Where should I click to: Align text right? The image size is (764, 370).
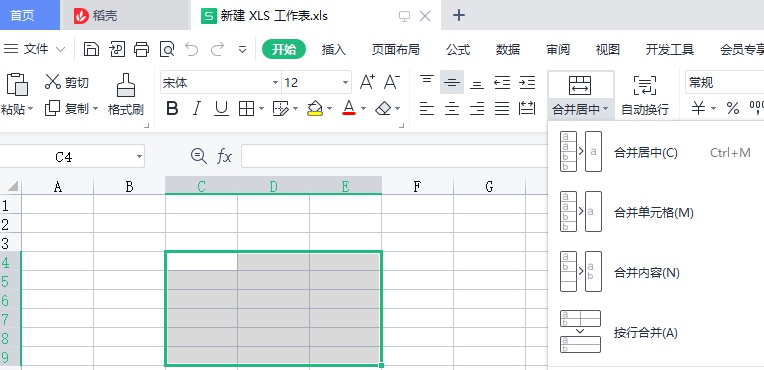(477, 108)
